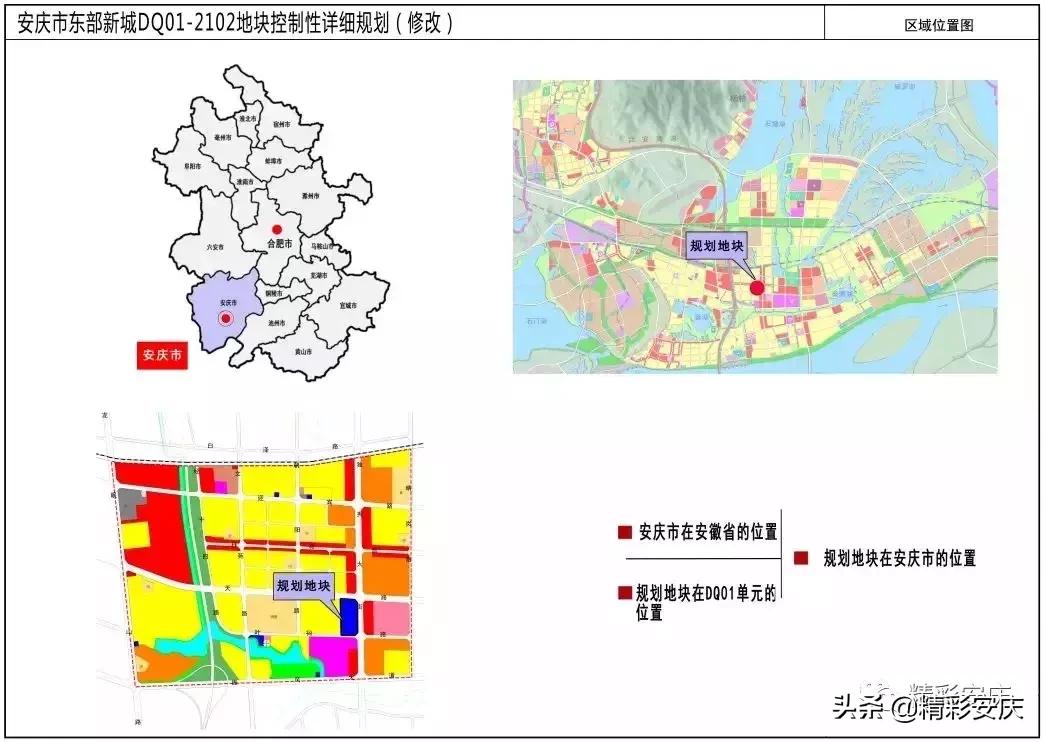Click the red legend square beside 安庆市在安徽省的位置
The image size is (1045, 742).
(x=624, y=531)
